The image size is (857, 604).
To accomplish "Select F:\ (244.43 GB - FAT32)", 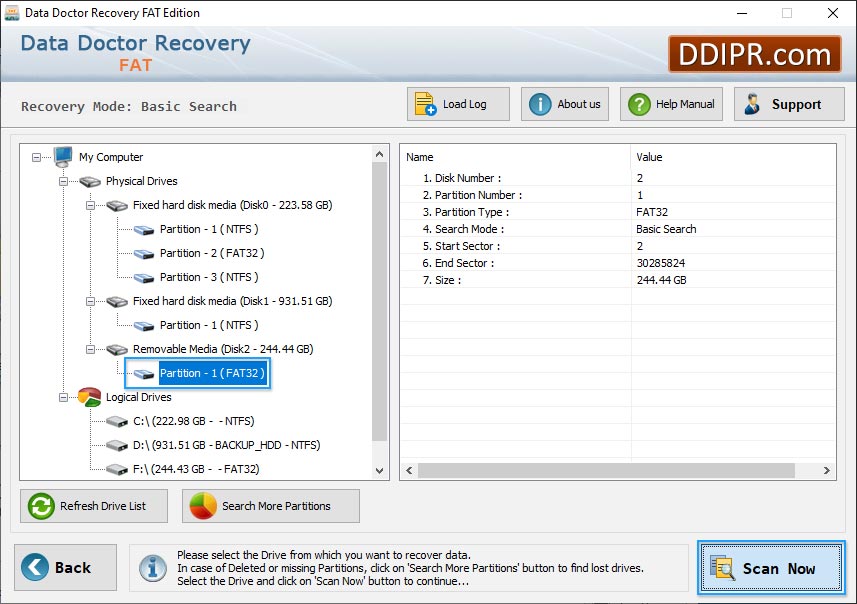I will (196, 470).
